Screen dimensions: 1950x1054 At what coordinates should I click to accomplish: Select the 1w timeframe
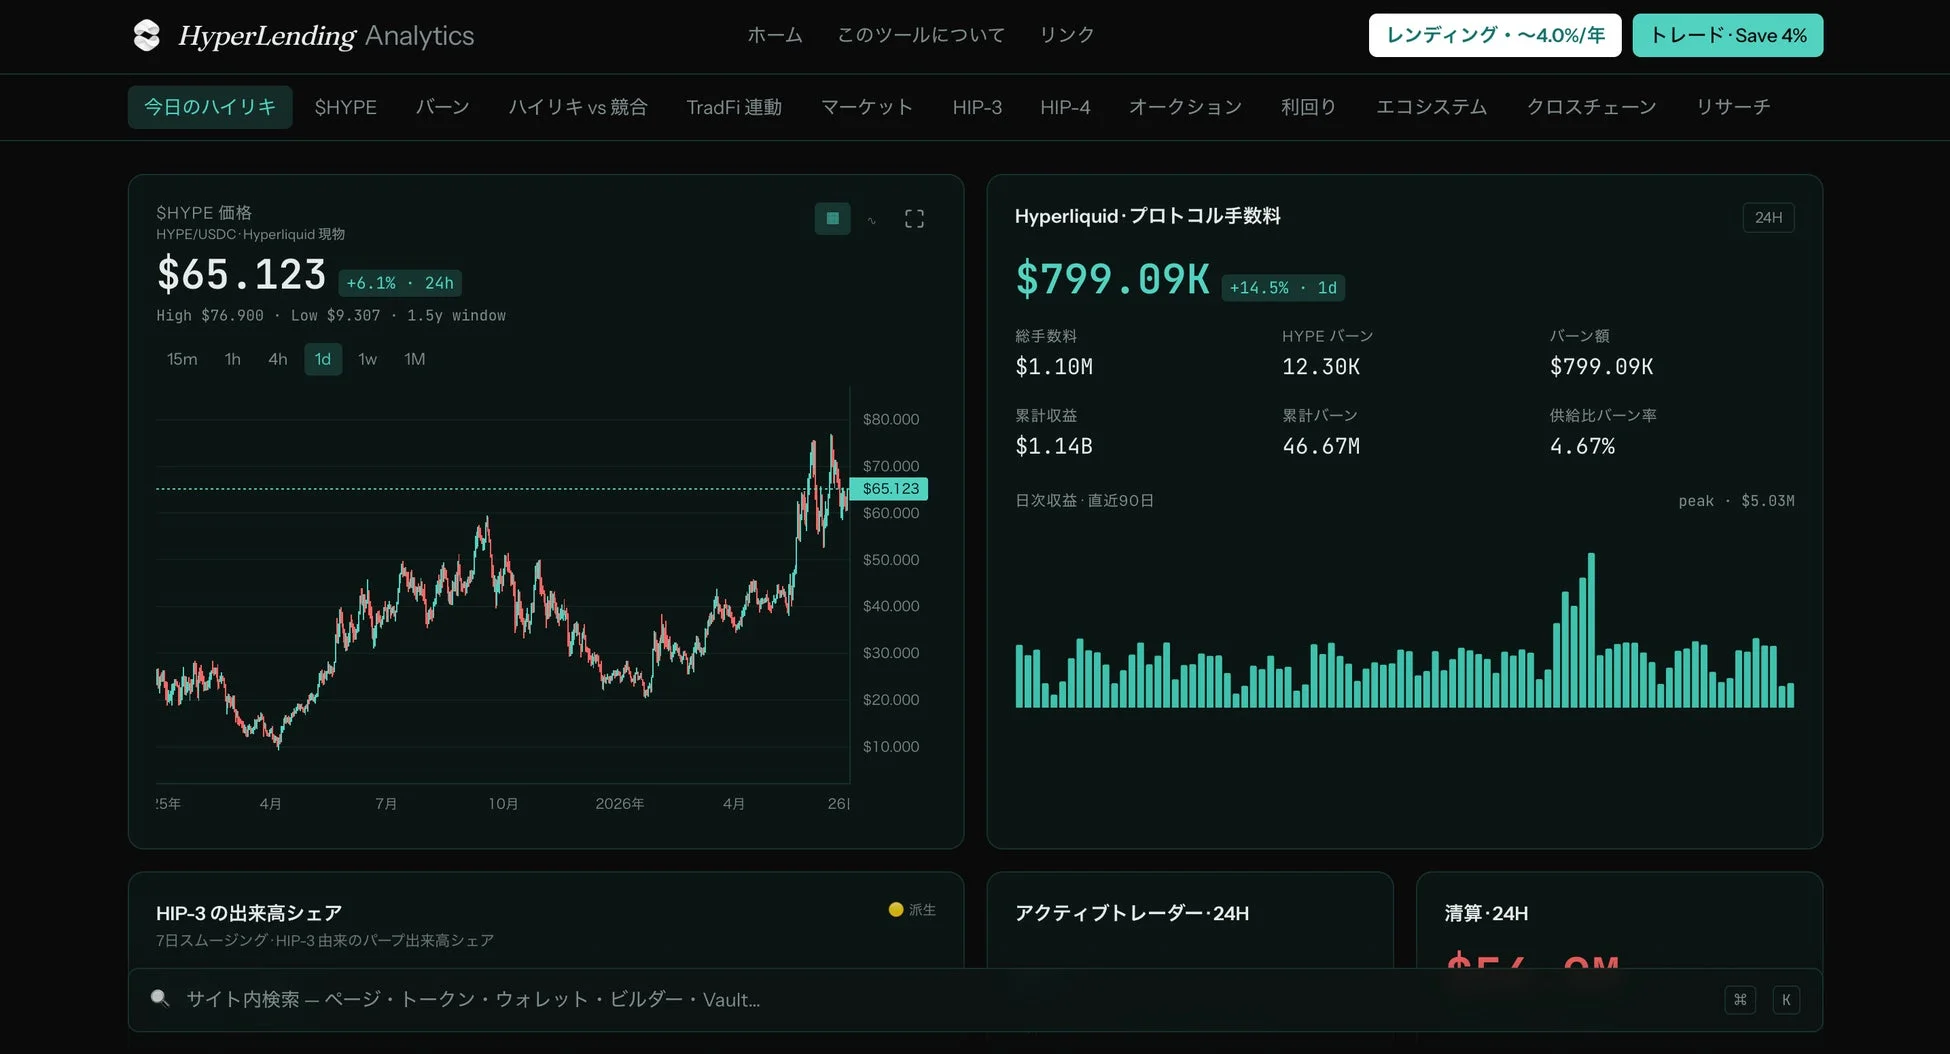[368, 359]
